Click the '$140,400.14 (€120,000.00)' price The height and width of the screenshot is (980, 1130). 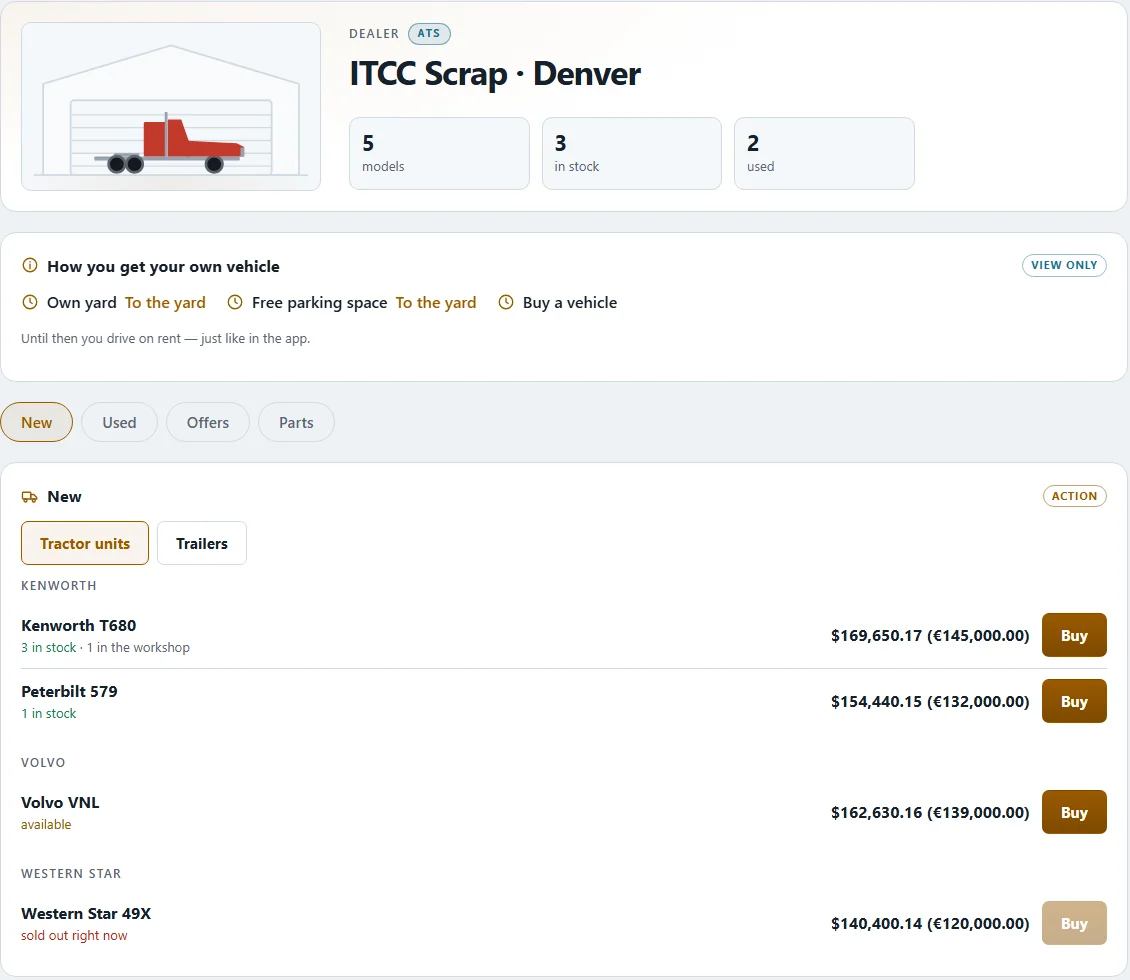[930, 923]
